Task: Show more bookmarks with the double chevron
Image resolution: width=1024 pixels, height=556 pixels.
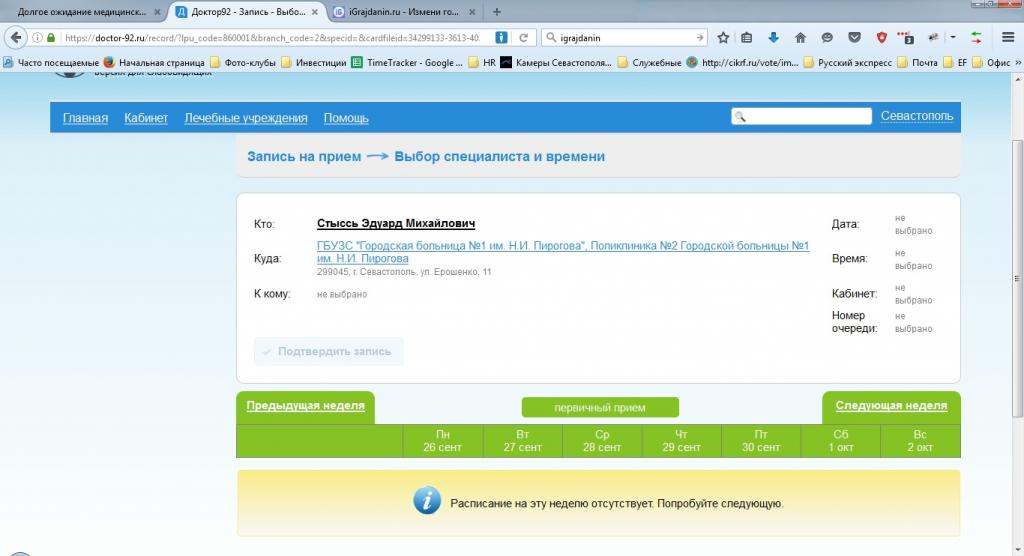Action: tap(1017, 63)
